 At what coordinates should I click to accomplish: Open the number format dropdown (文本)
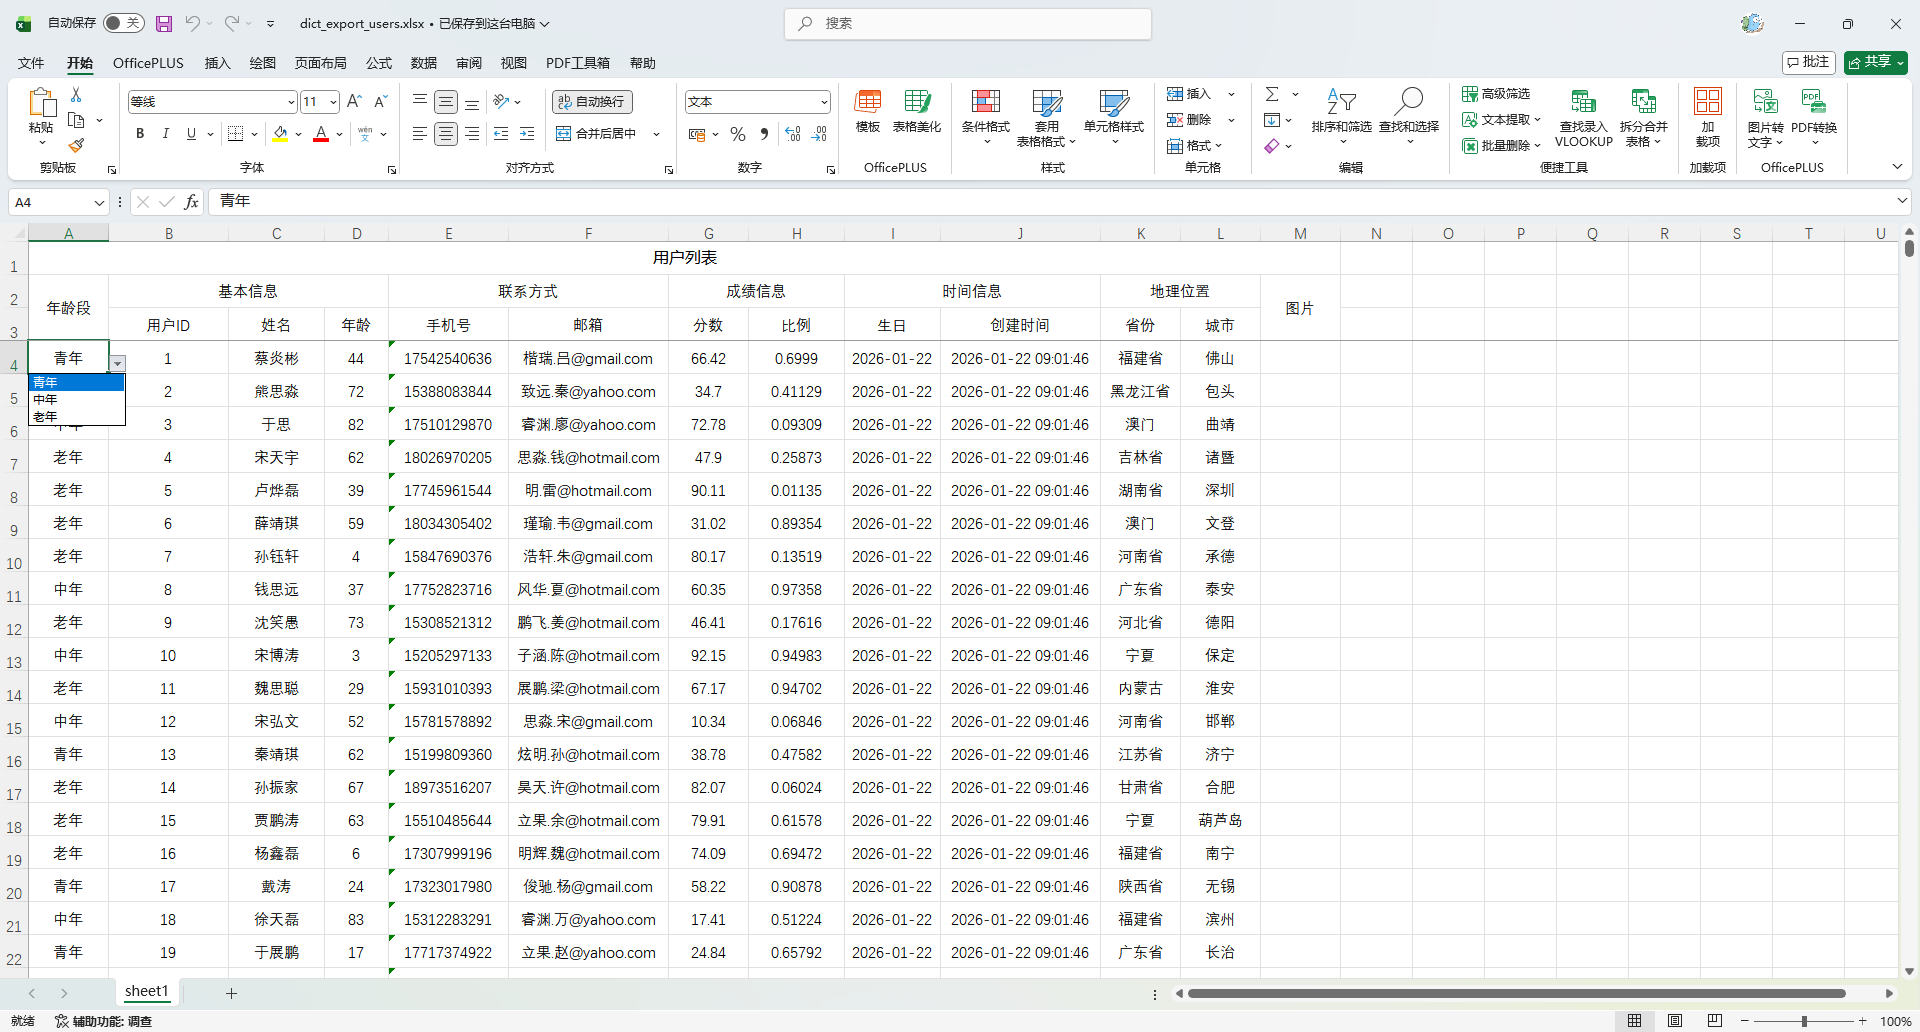pyautogui.click(x=824, y=102)
